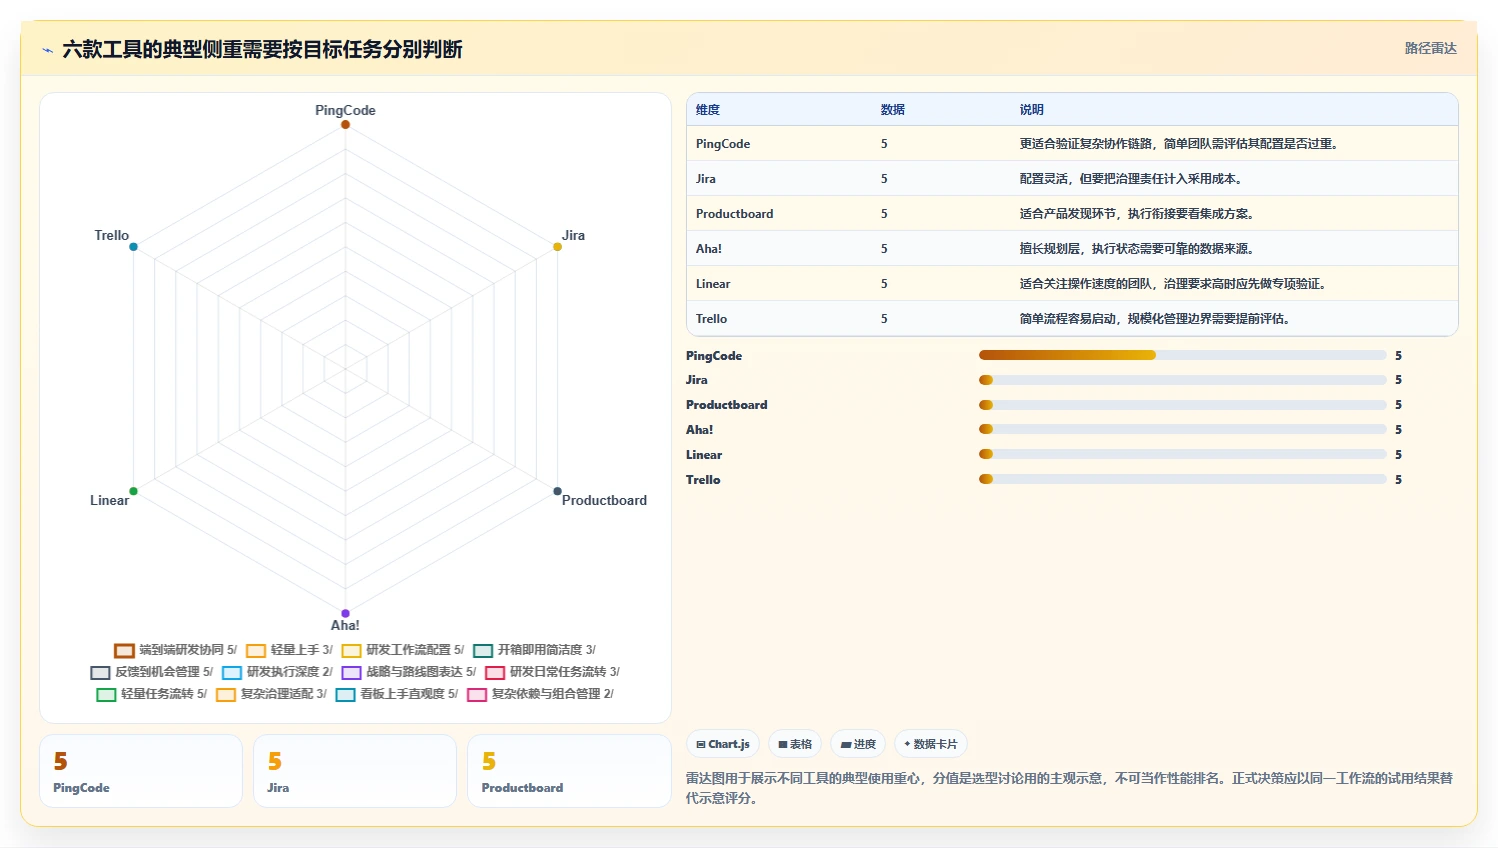
Task: Click the Jira radar vertex point
Action: tap(557, 247)
